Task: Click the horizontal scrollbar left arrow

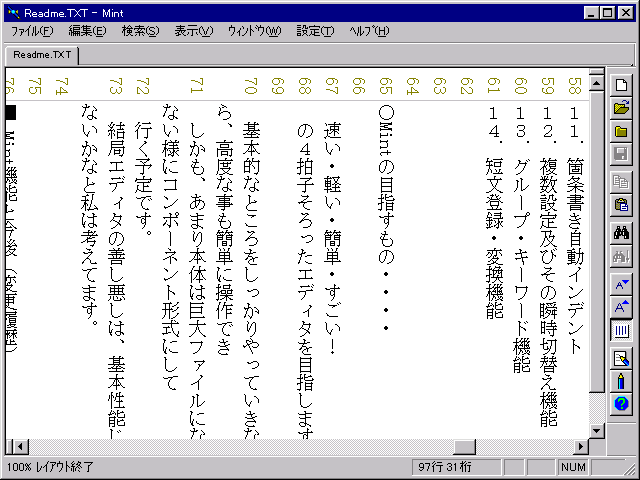Action: [20, 447]
